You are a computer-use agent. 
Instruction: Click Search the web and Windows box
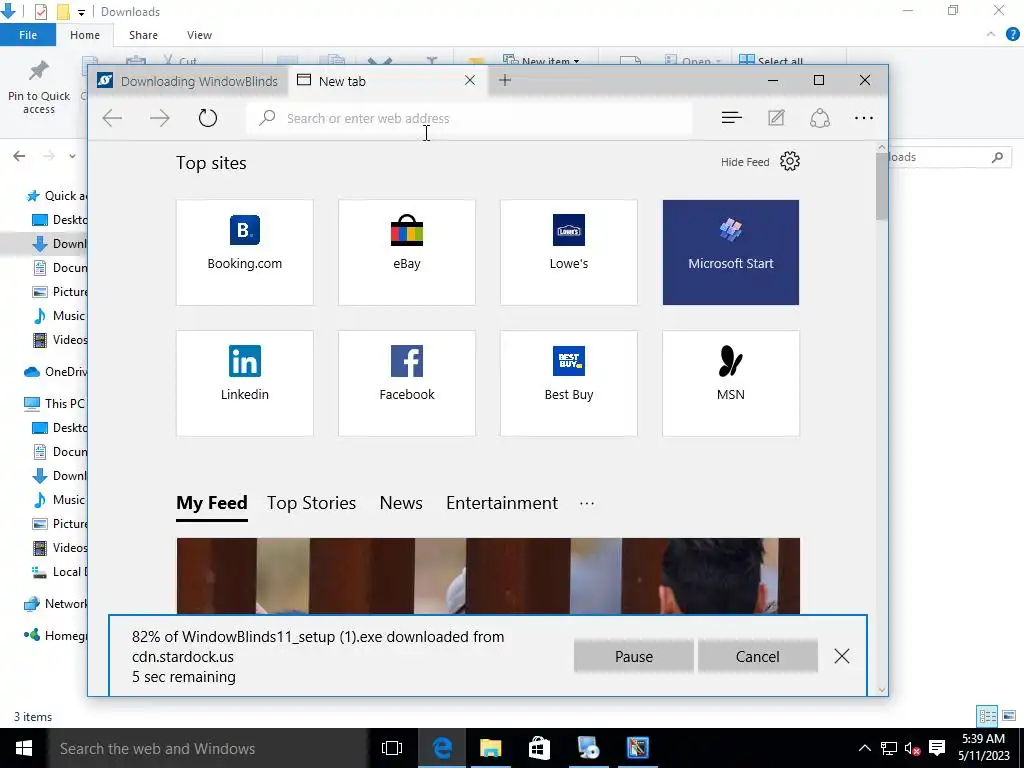pos(208,748)
